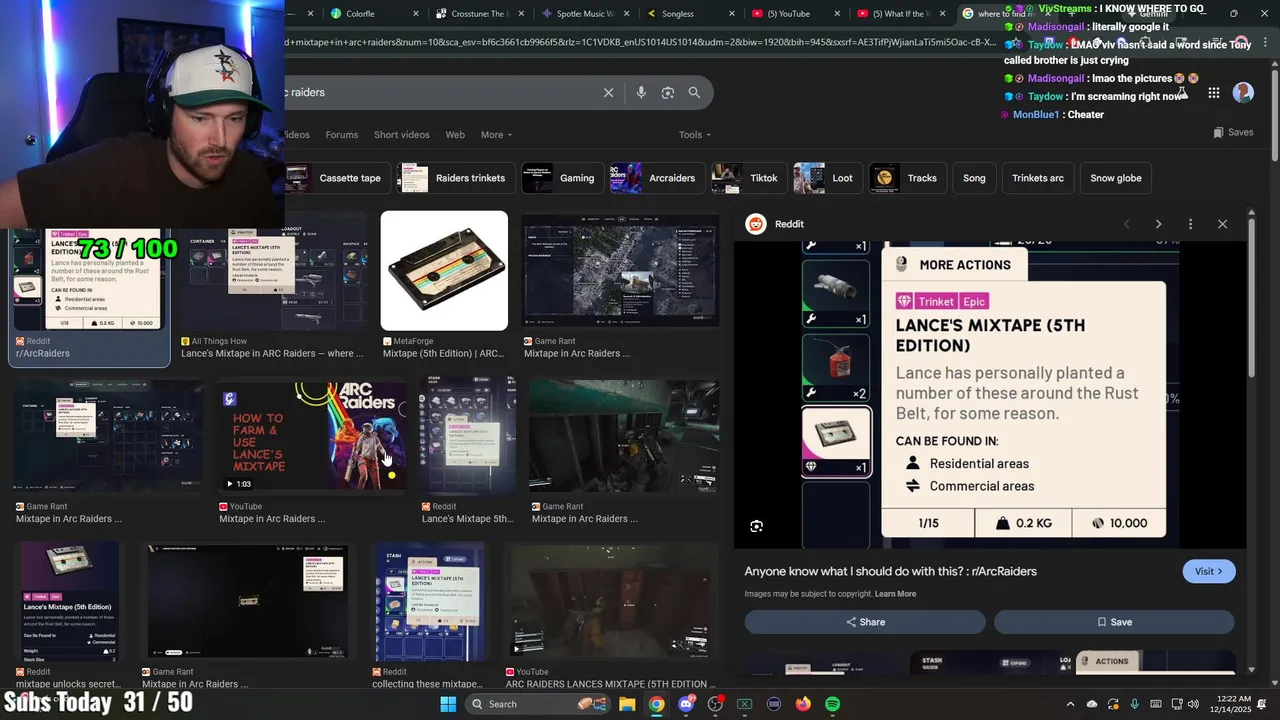Open Firefox from the taskbar
This screenshot has height=720, width=1280.
(x=803, y=704)
